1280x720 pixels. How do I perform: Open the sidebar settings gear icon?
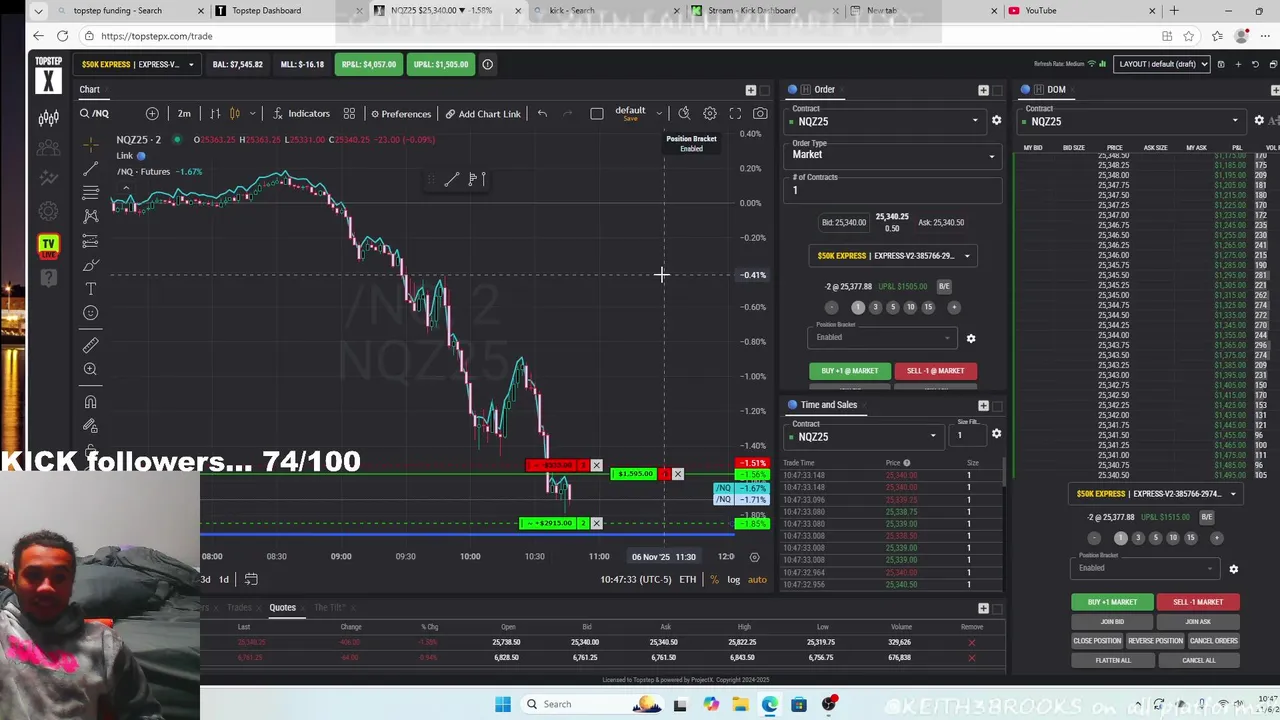pyautogui.click(x=48, y=211)
